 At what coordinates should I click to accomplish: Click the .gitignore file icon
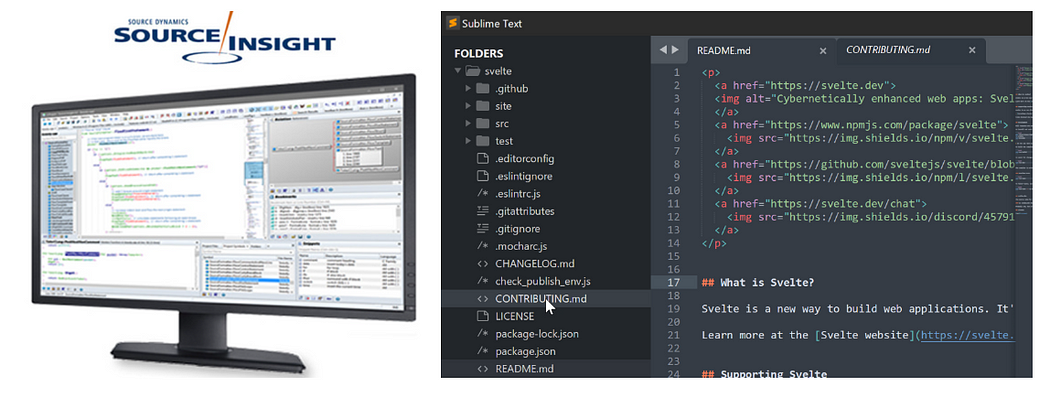point(482,228)
